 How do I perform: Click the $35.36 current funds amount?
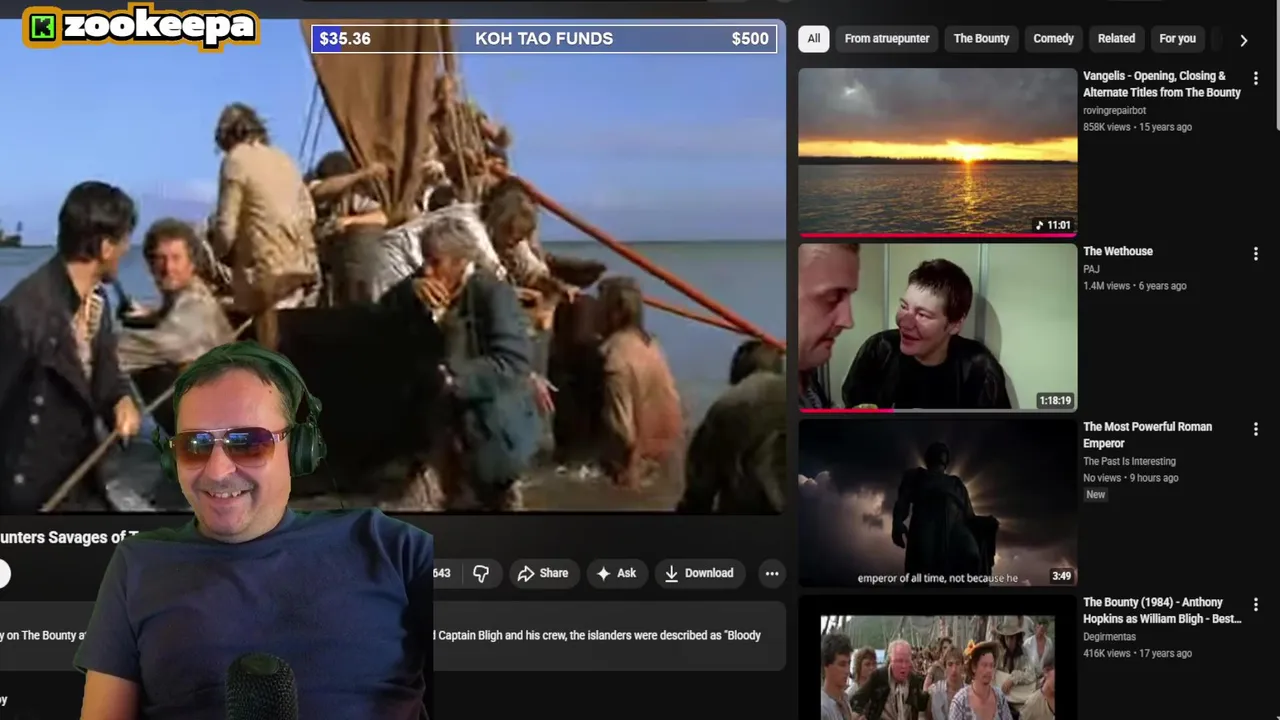coord(345,39)
